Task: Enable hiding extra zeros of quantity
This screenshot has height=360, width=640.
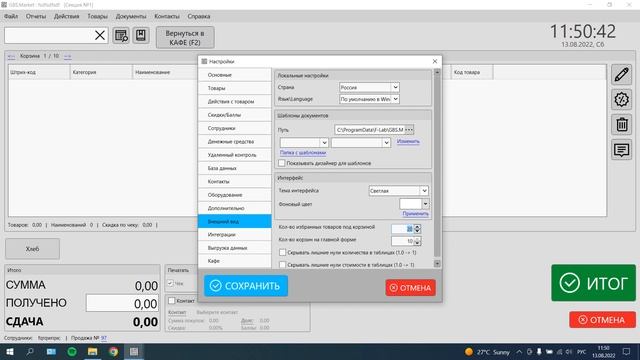Action: 282,253
